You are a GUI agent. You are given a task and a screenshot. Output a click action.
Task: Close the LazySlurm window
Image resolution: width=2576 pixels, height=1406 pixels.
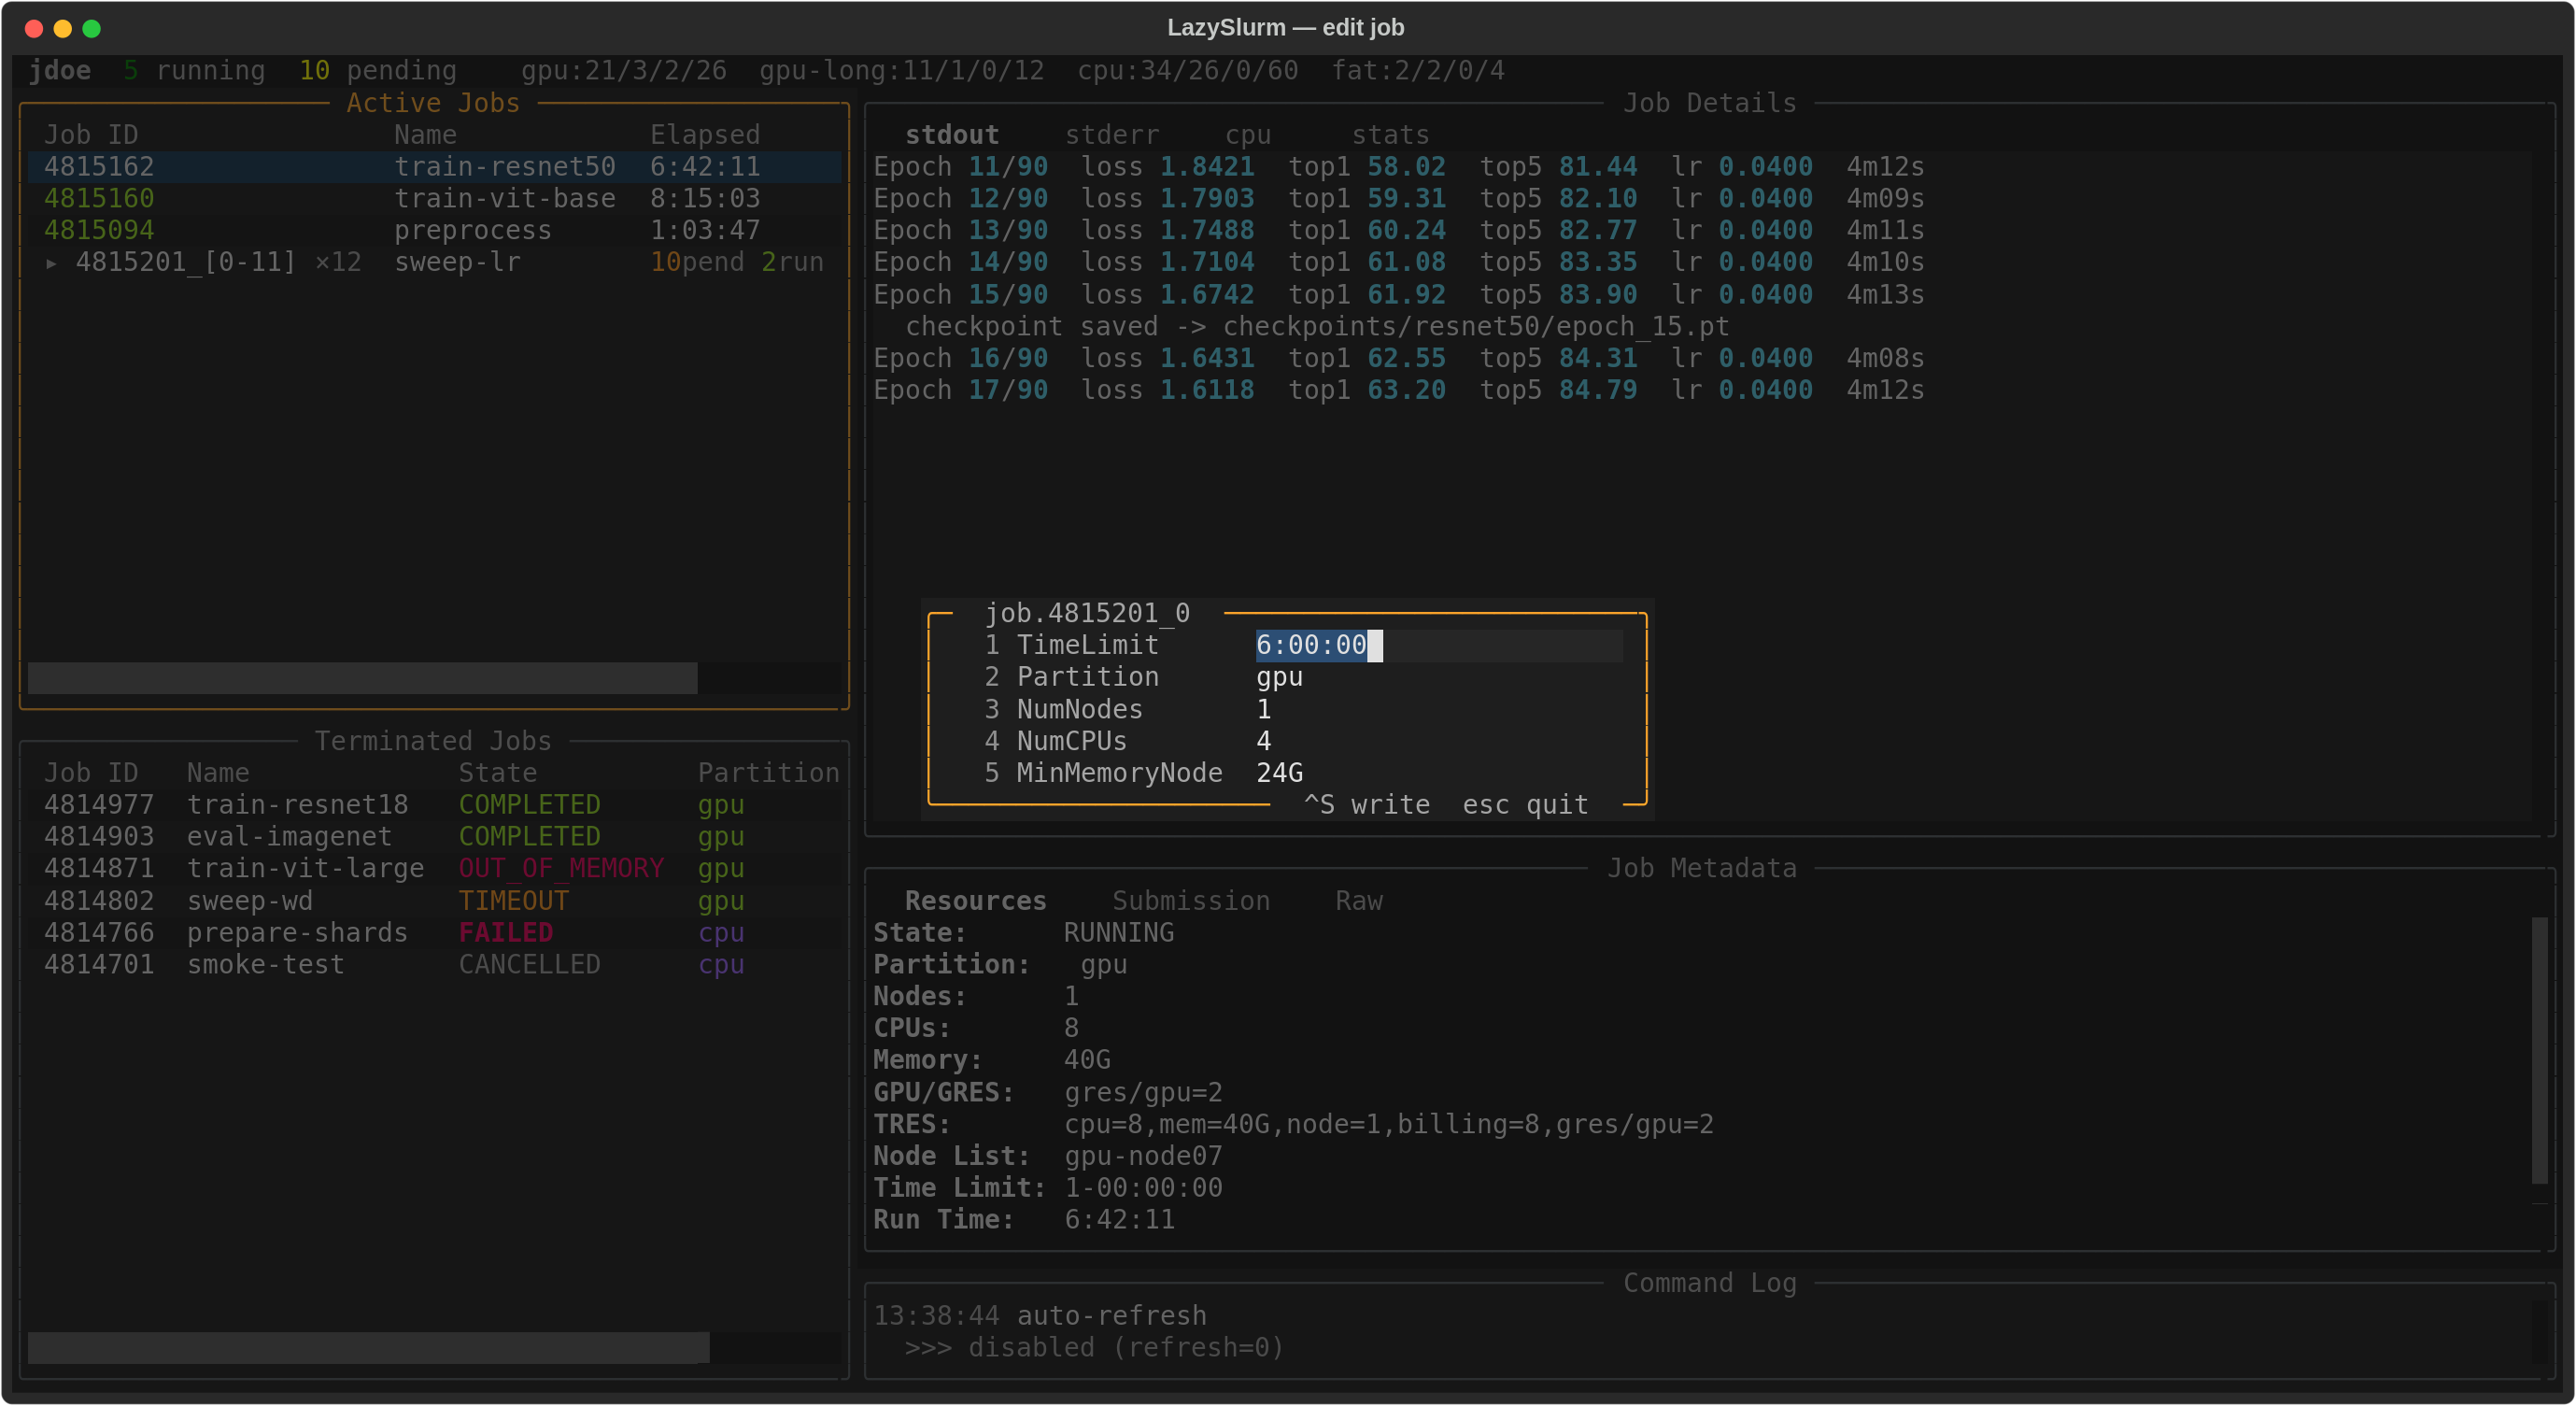pyautogui.click(x=34, y=28)
